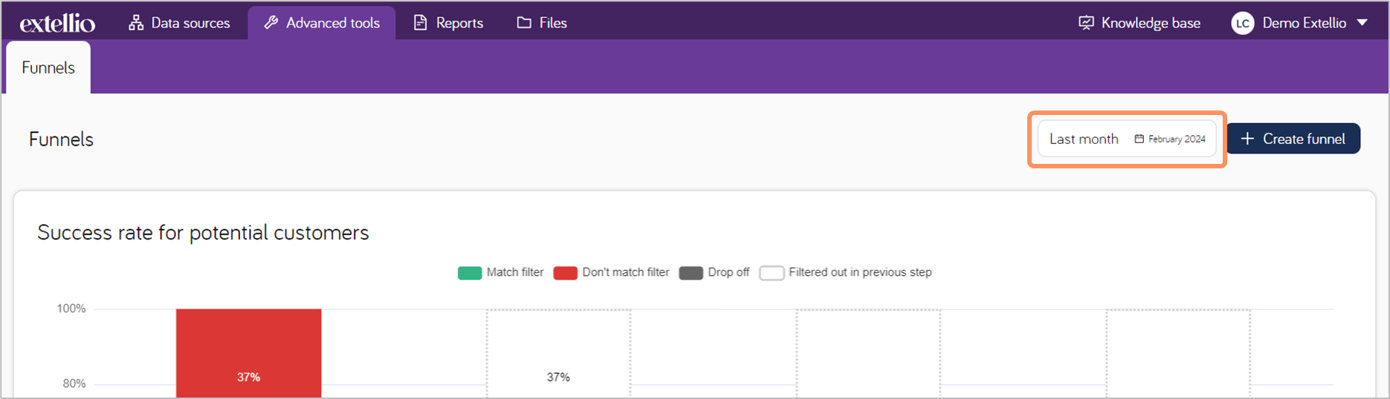Toggle the Drop off legend entry
Image resolution: width=1390 pixels, height=399 pixels.
pos(714,272)
